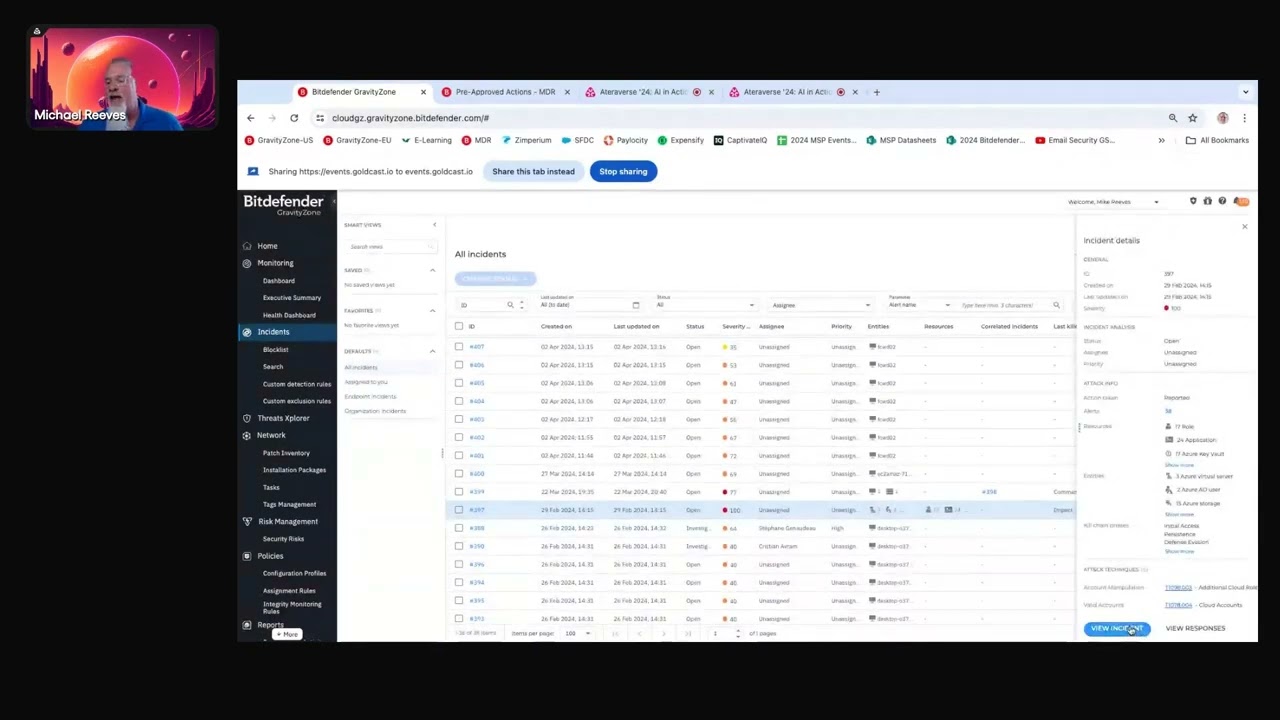Screen dimensions: 1280x720
Task: Open the Home icon in sidebar
Action: (247, 246)
